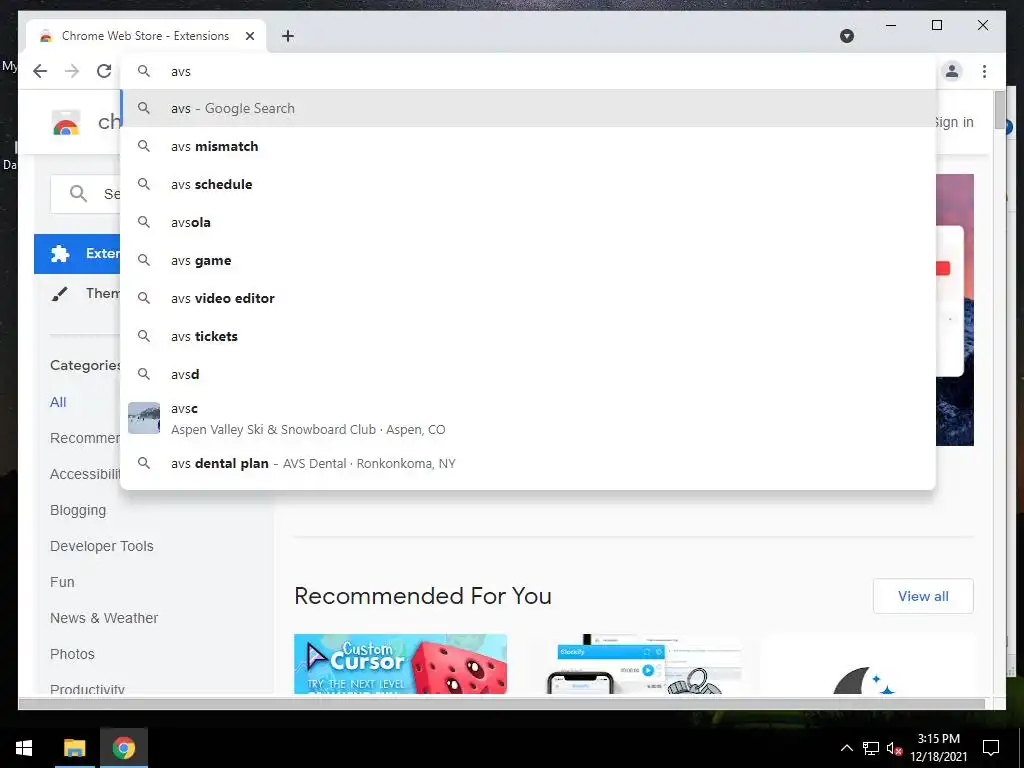Click the Chrome Web Store logo
Screen dimensions: 1024x768
click(66, 123)
